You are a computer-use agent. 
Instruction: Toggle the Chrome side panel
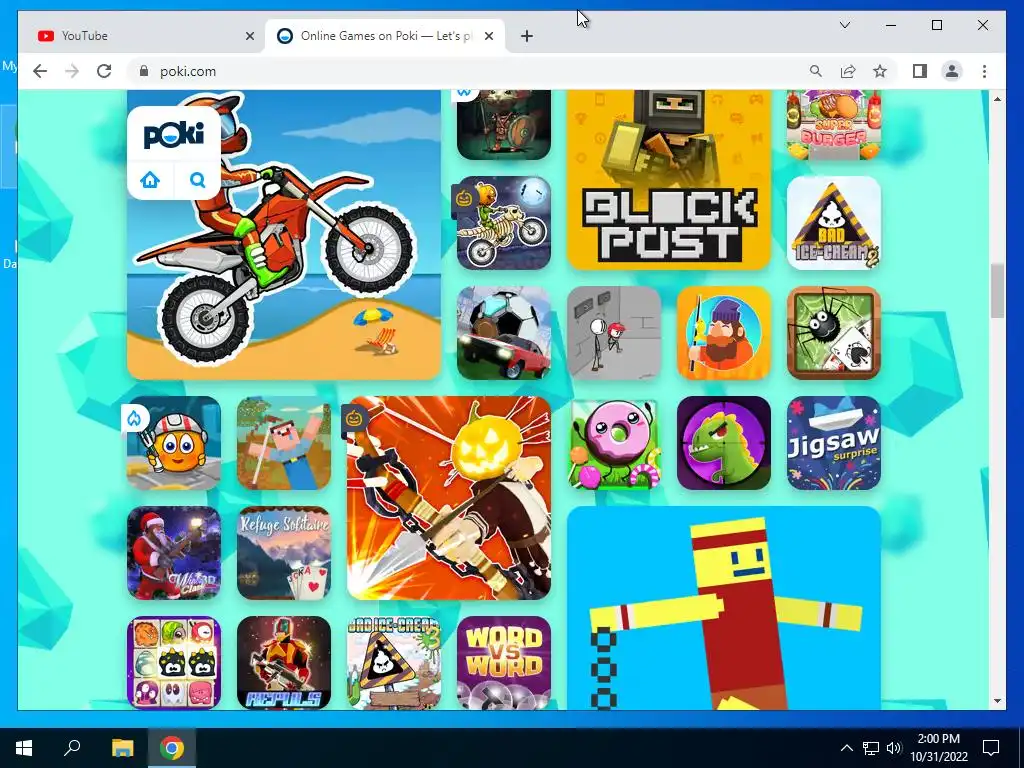pyautogui.click(x=920, y=71)
